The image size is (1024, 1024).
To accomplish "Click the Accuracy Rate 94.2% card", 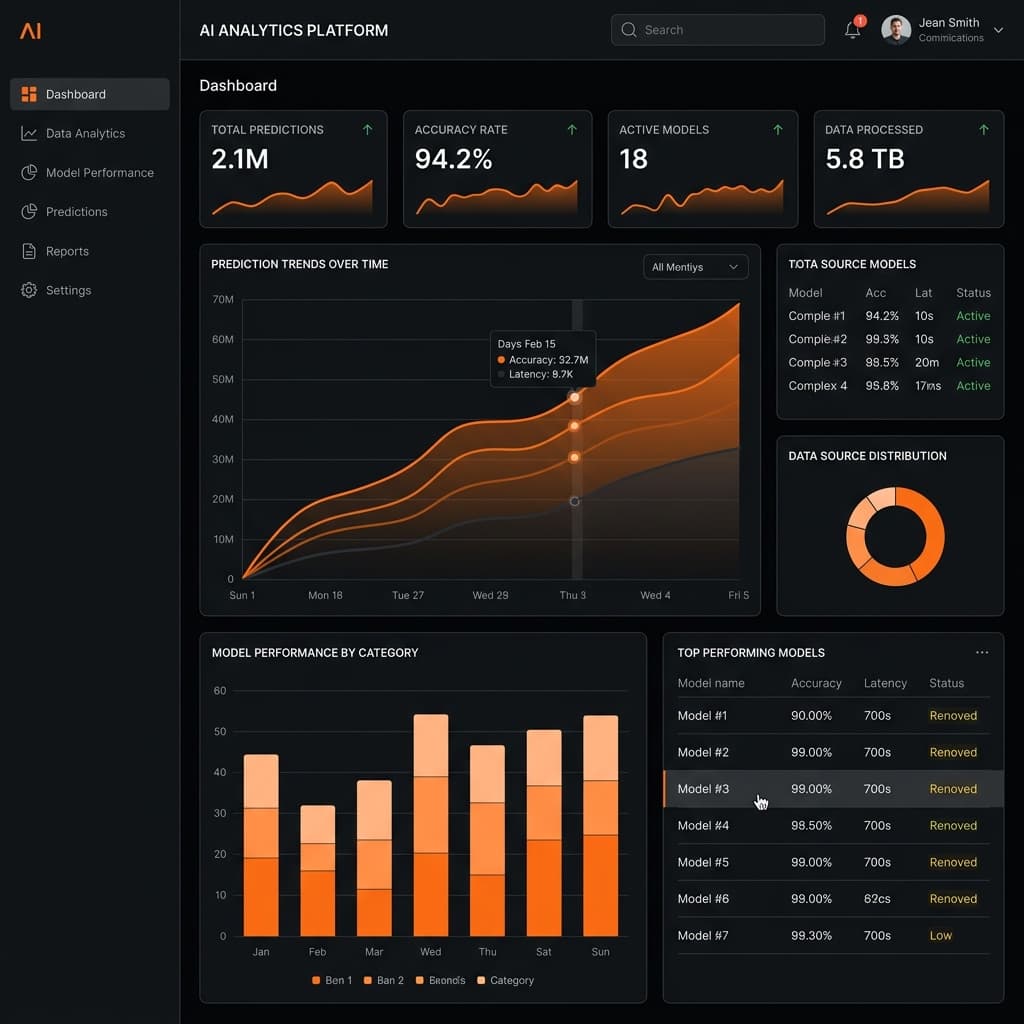I will click(498, 169).
